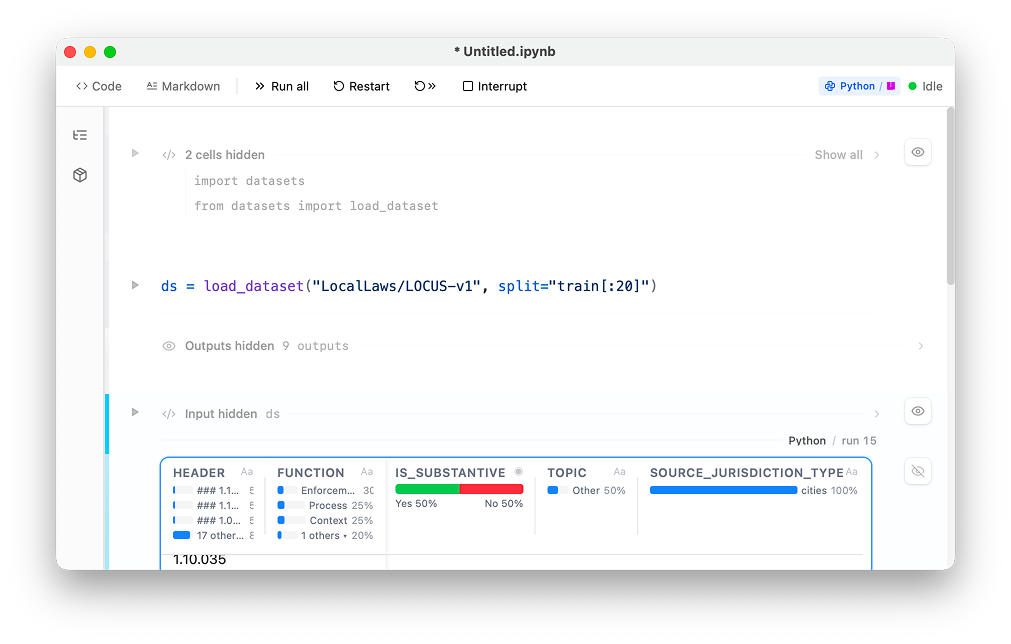Run the load_dataset cell triangle
This screenshot has width=1011, height=644.
(135, 285)
